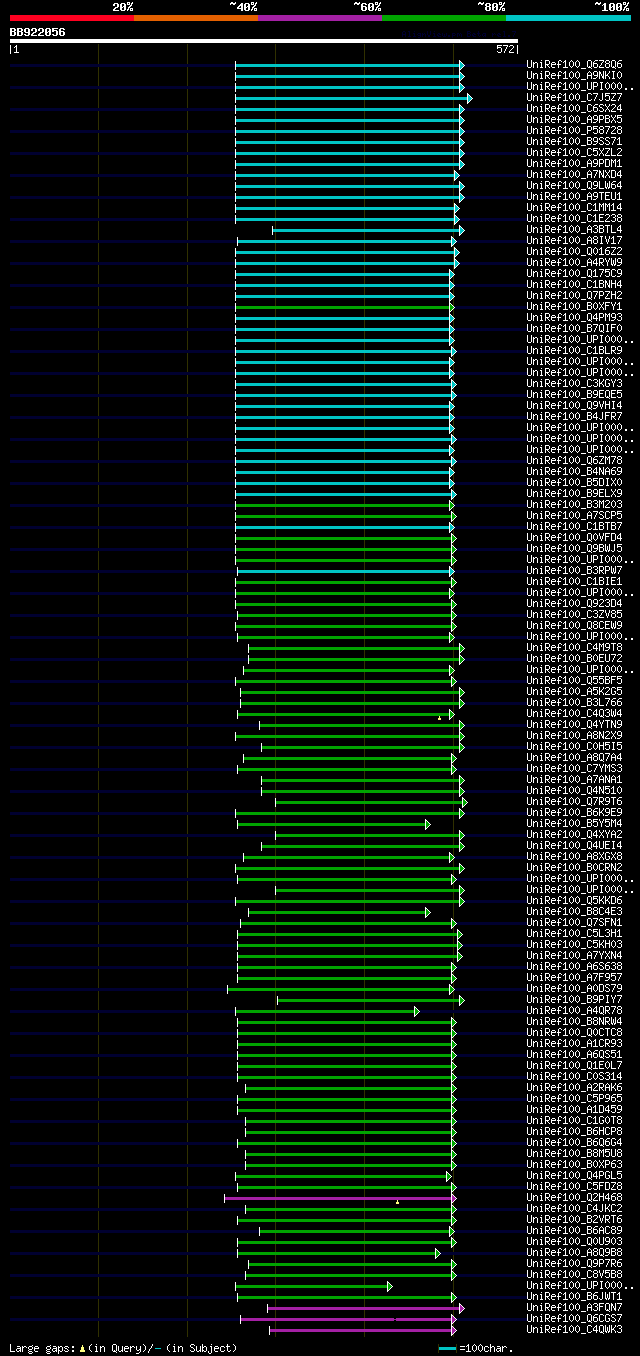Select label UniRef100_Q4UEI4
Screen dimensions: 640x1356
[x=574, y=846]
